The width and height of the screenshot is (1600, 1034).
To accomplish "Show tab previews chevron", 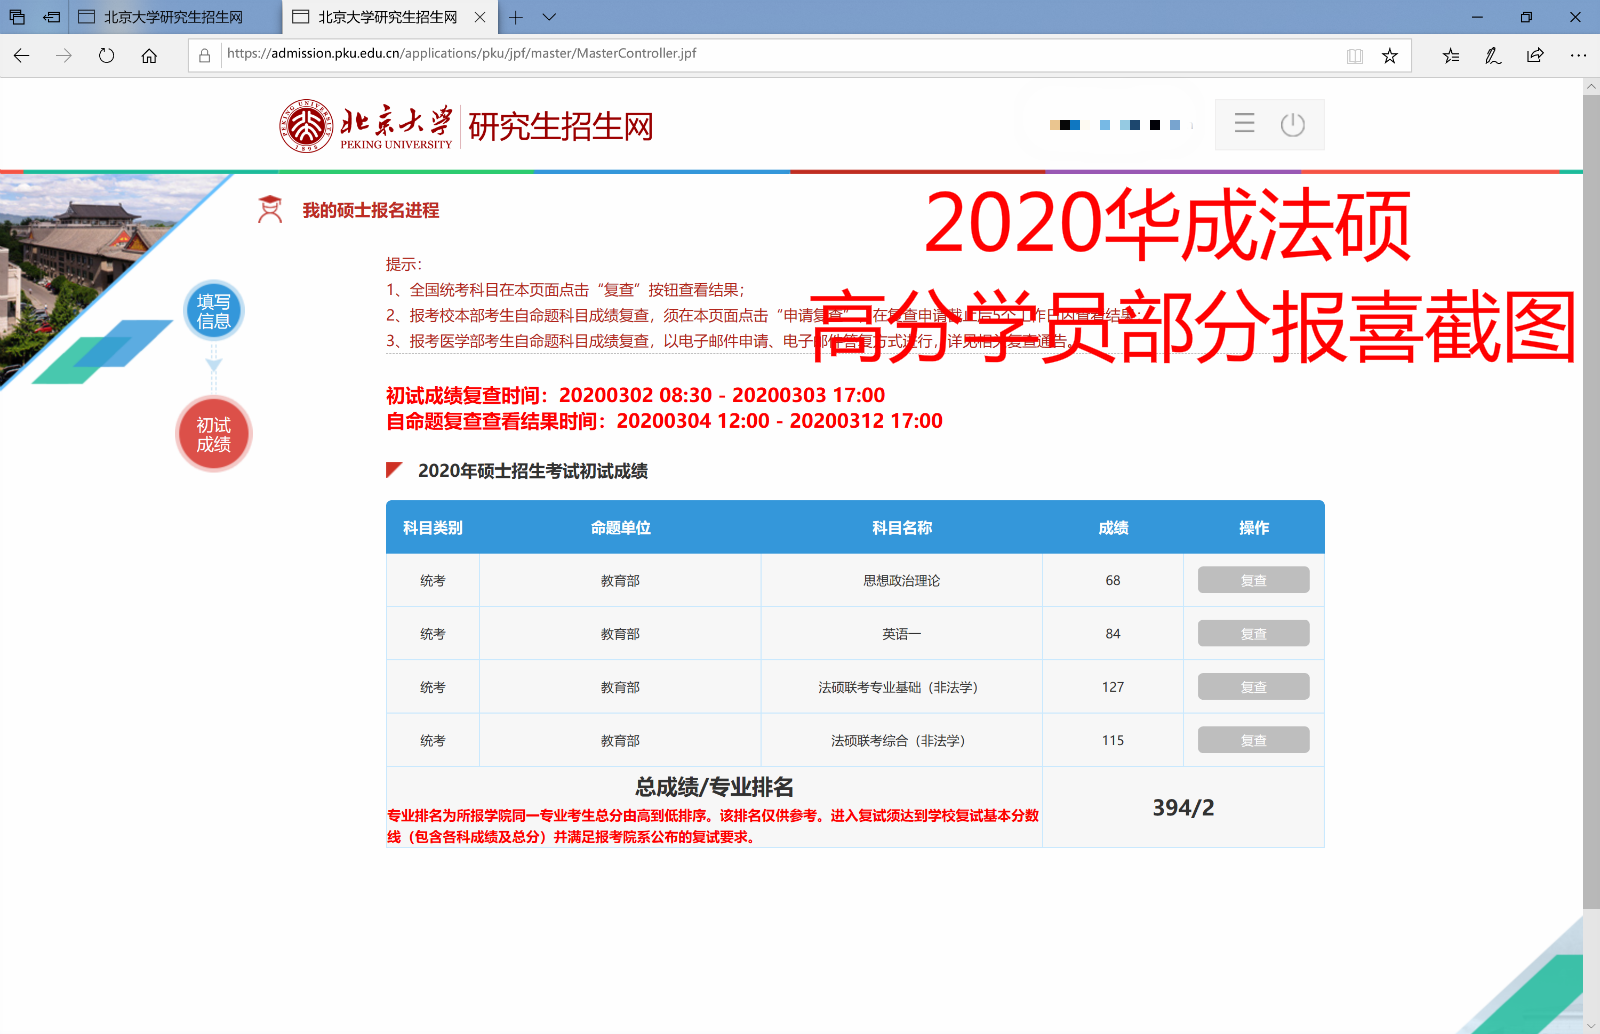I will coord(549,17).
